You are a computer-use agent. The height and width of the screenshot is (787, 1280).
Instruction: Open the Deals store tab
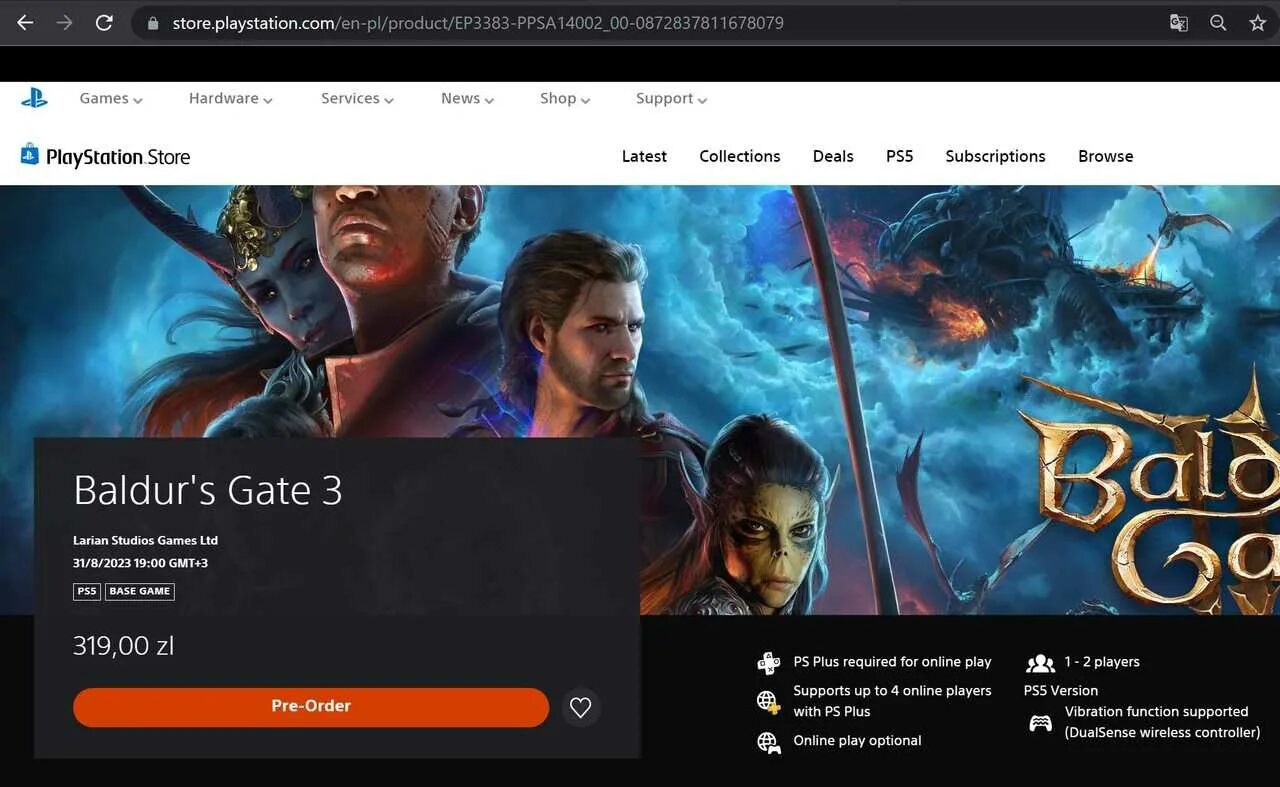point(833,156)
